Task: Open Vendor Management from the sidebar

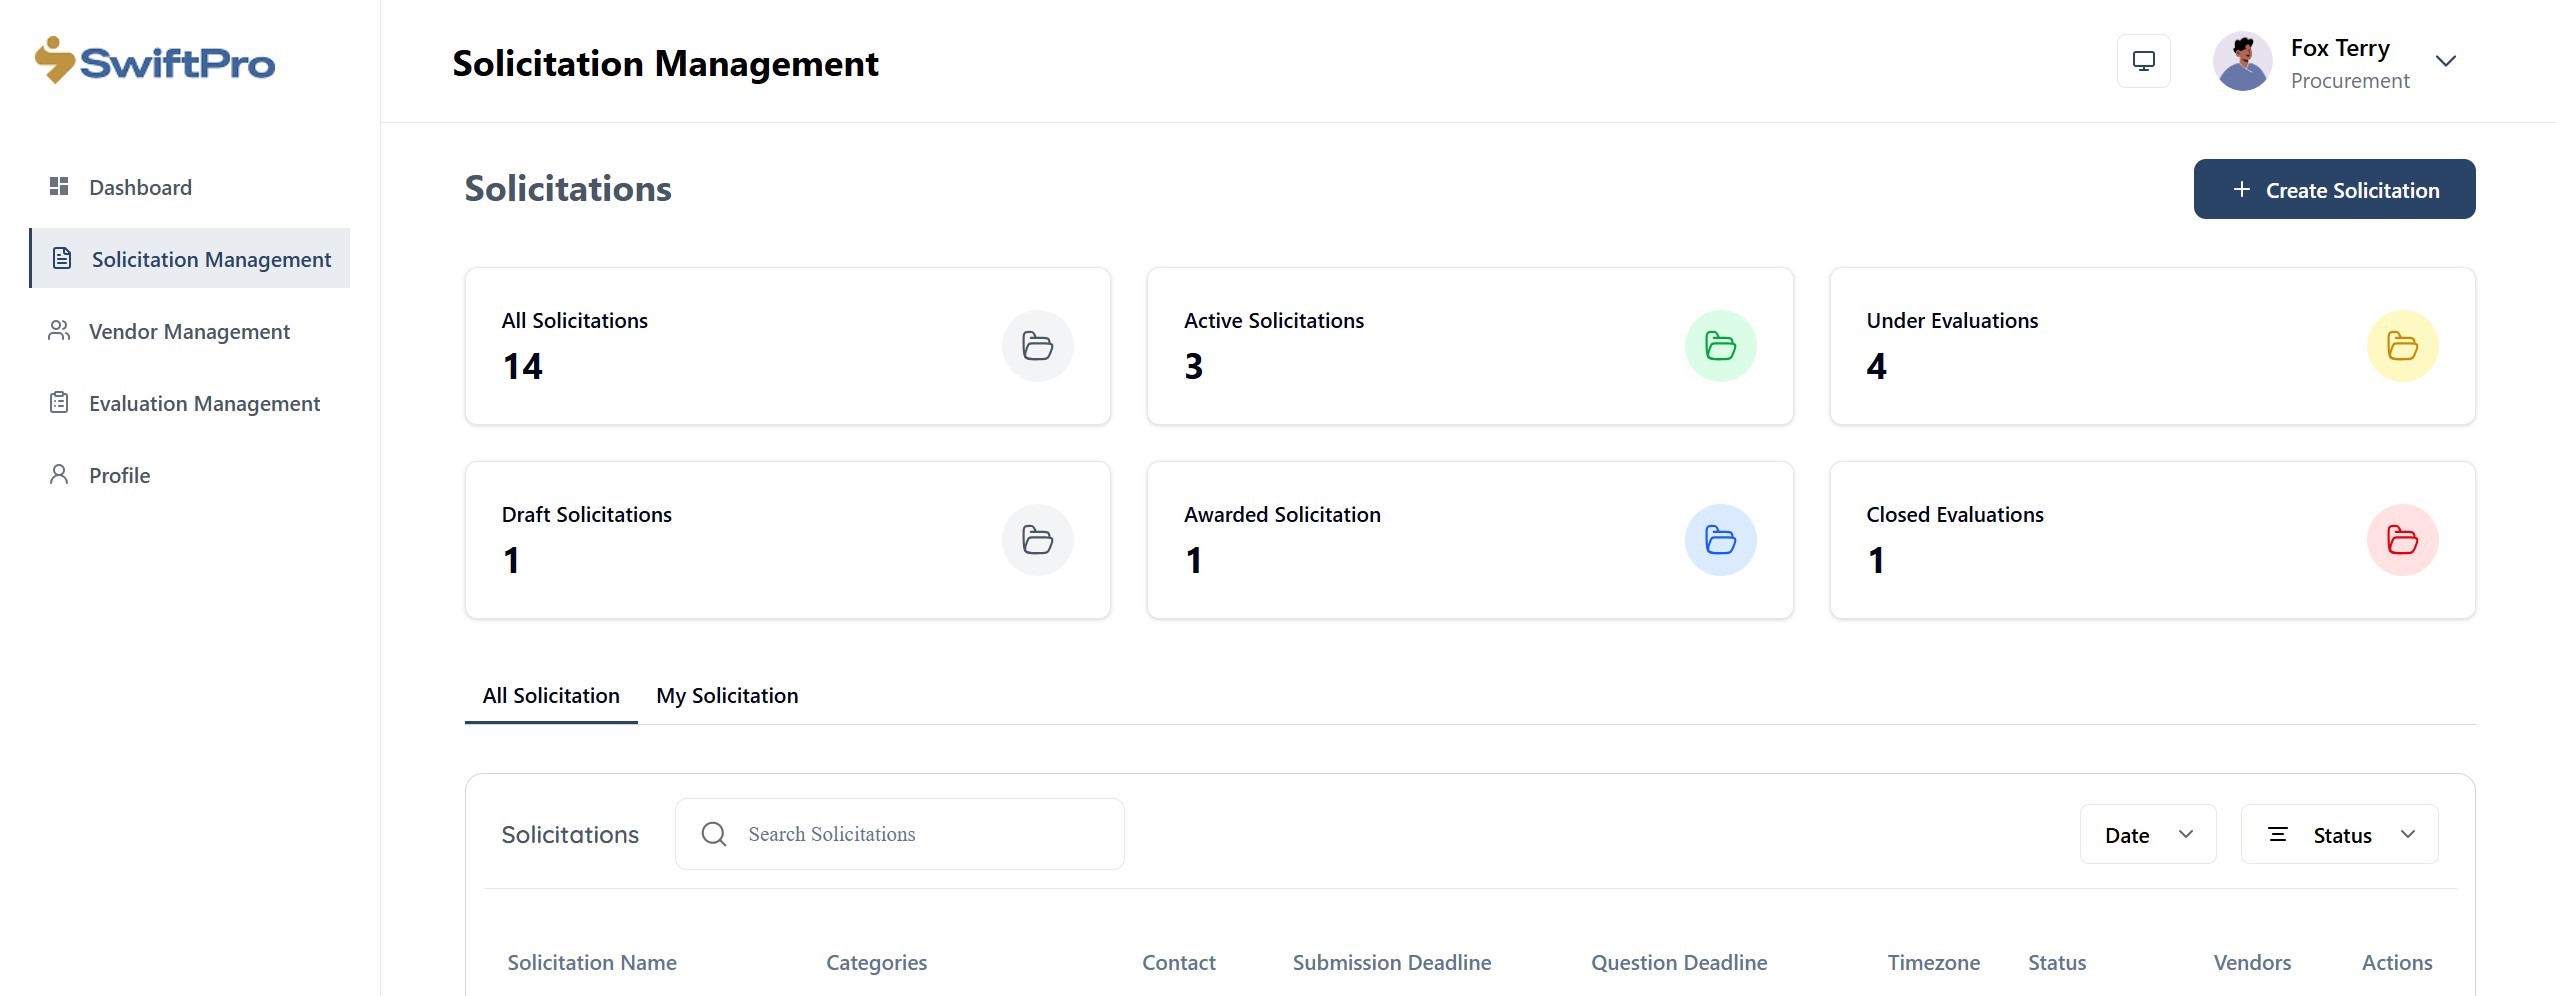Action: (189, 331)
